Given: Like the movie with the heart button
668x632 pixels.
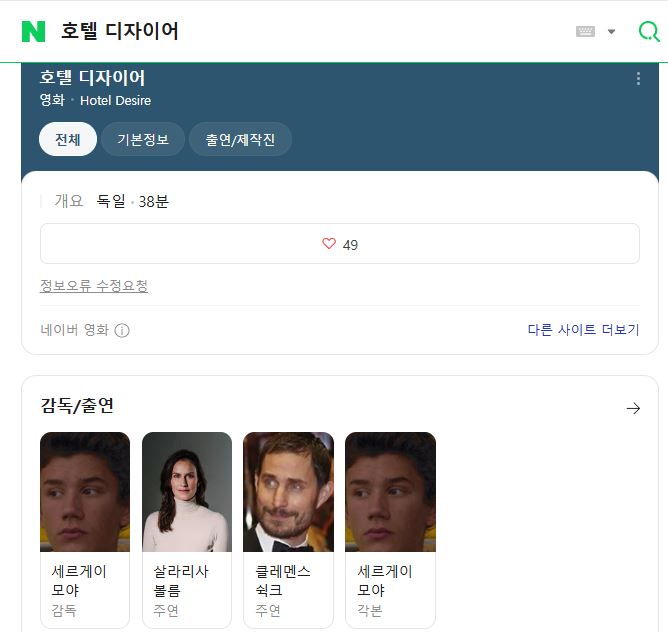Looking at the screenshot, I should [x=339, y=244].
